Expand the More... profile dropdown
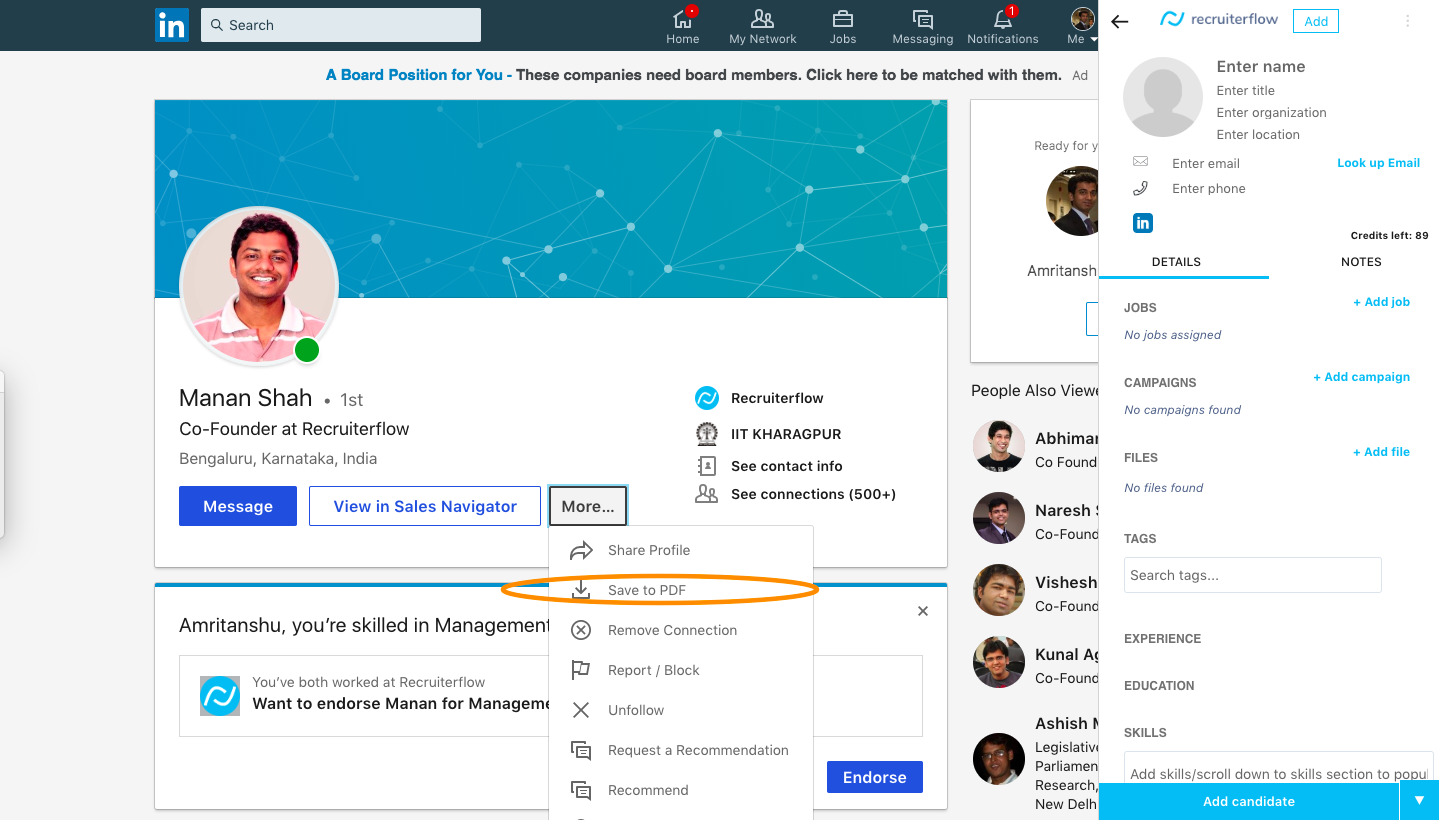The height and width of the screenshot is (820, 1439). (588, 506)
